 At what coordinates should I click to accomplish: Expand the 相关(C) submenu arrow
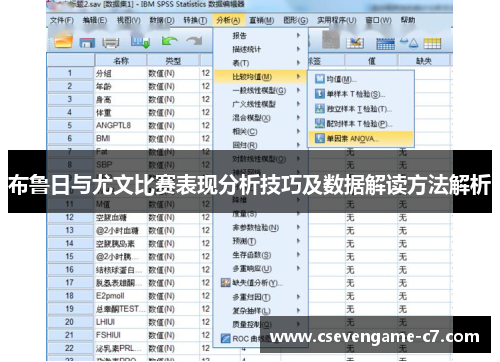click(298, 131)
